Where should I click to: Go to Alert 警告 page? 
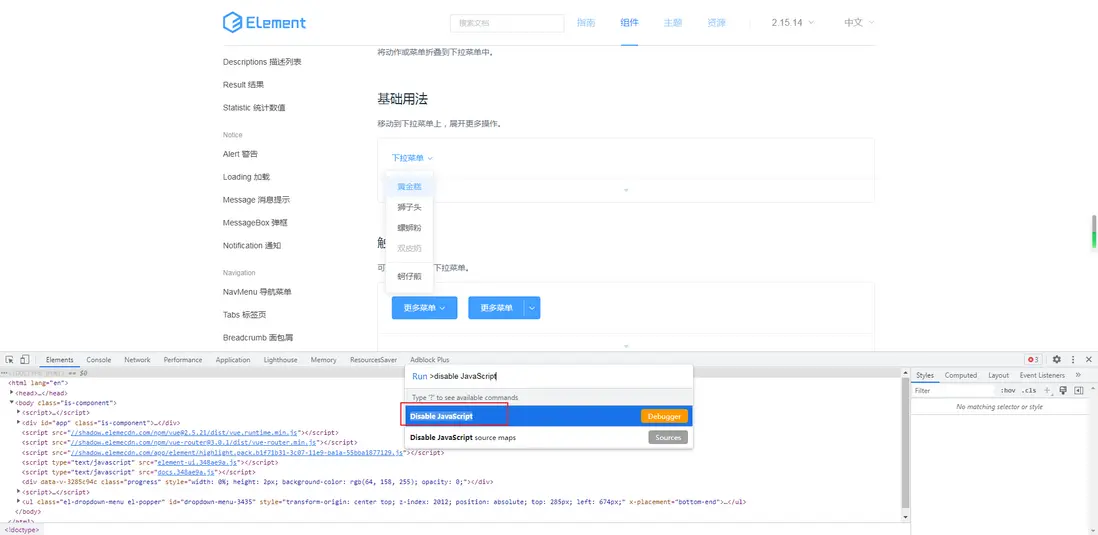(x=240, y=153)
